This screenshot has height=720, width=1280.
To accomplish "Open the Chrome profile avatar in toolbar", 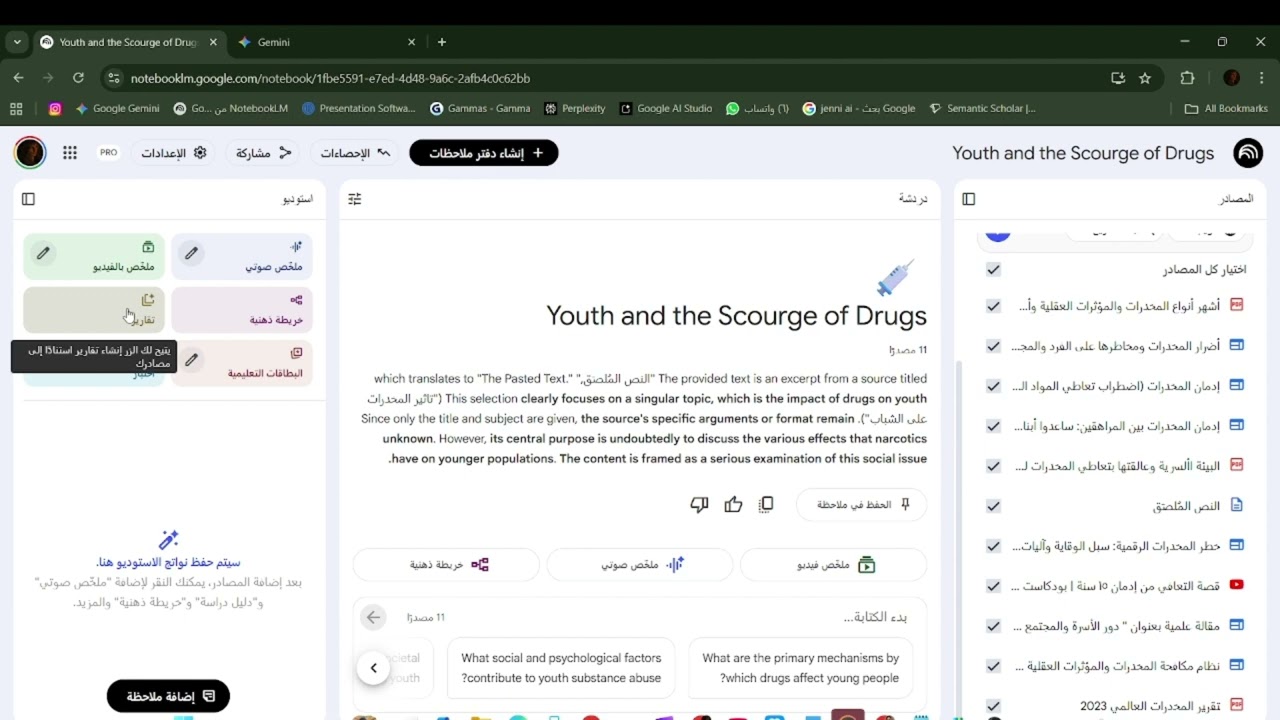I will (1232, 78).
